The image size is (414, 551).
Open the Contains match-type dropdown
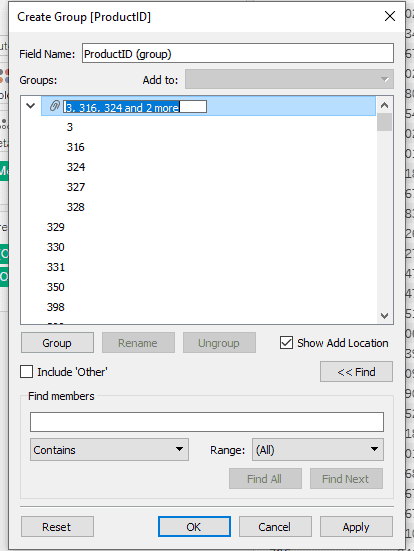tap(109, 449)
